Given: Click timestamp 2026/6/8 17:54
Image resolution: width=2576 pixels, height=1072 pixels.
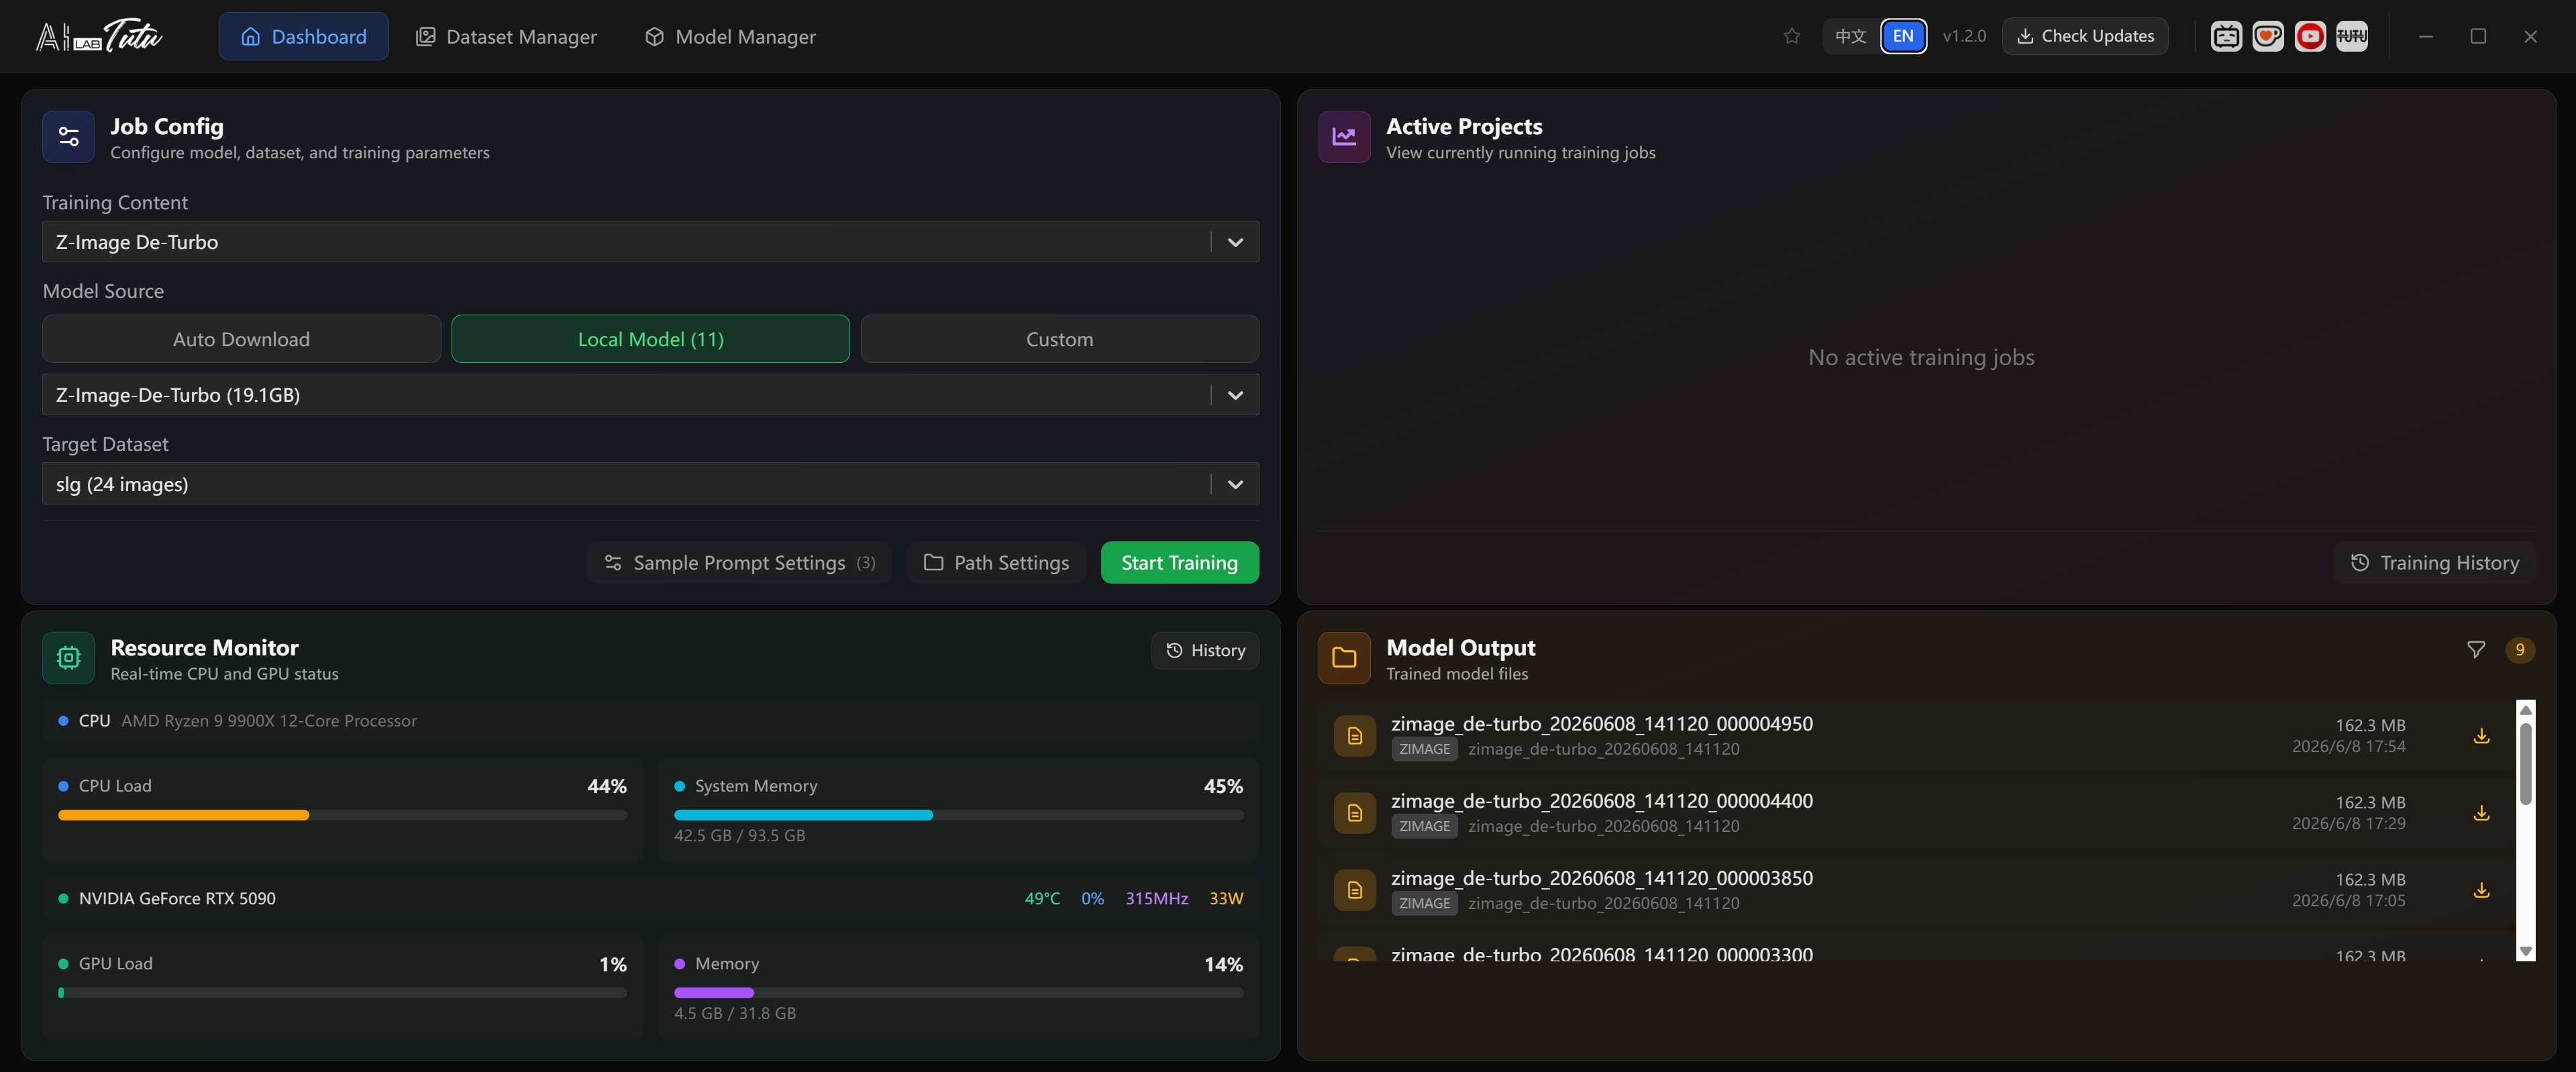Looking at the screenshot, I should (2348, 746).
